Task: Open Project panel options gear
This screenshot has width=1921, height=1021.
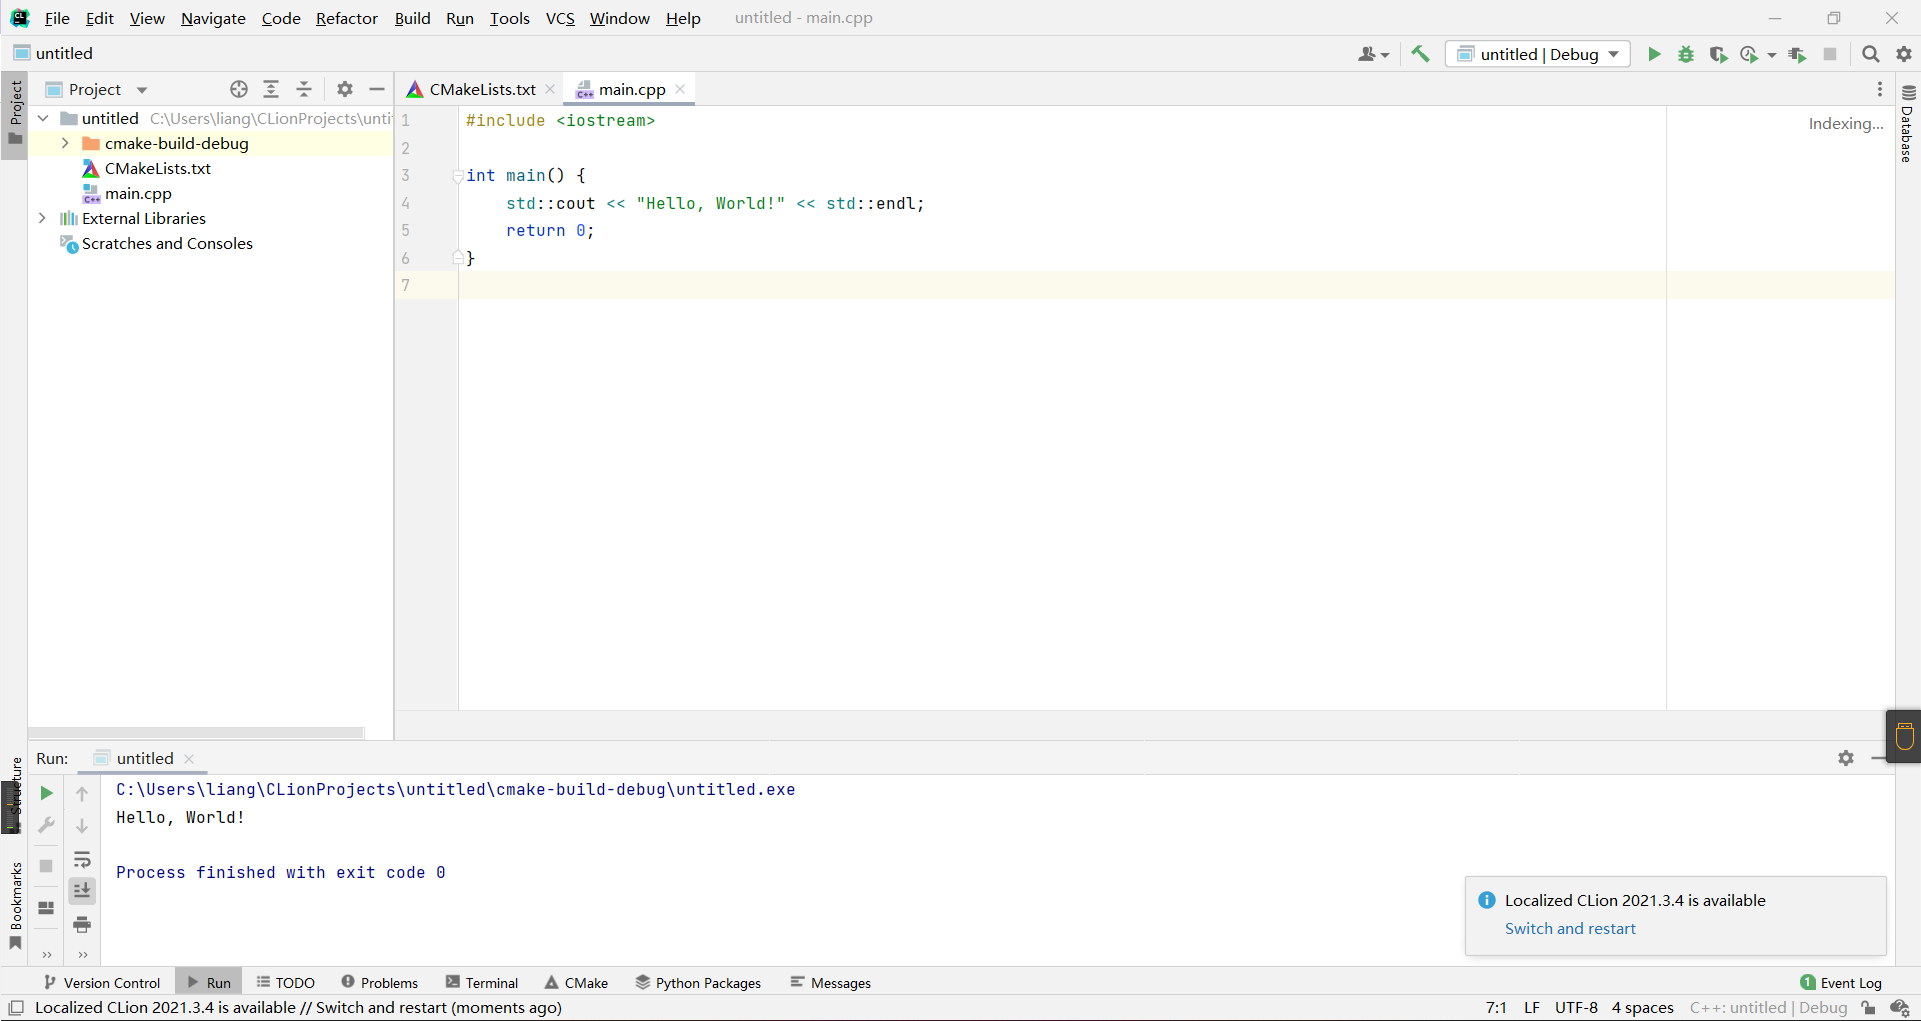Action: (345, 89)
